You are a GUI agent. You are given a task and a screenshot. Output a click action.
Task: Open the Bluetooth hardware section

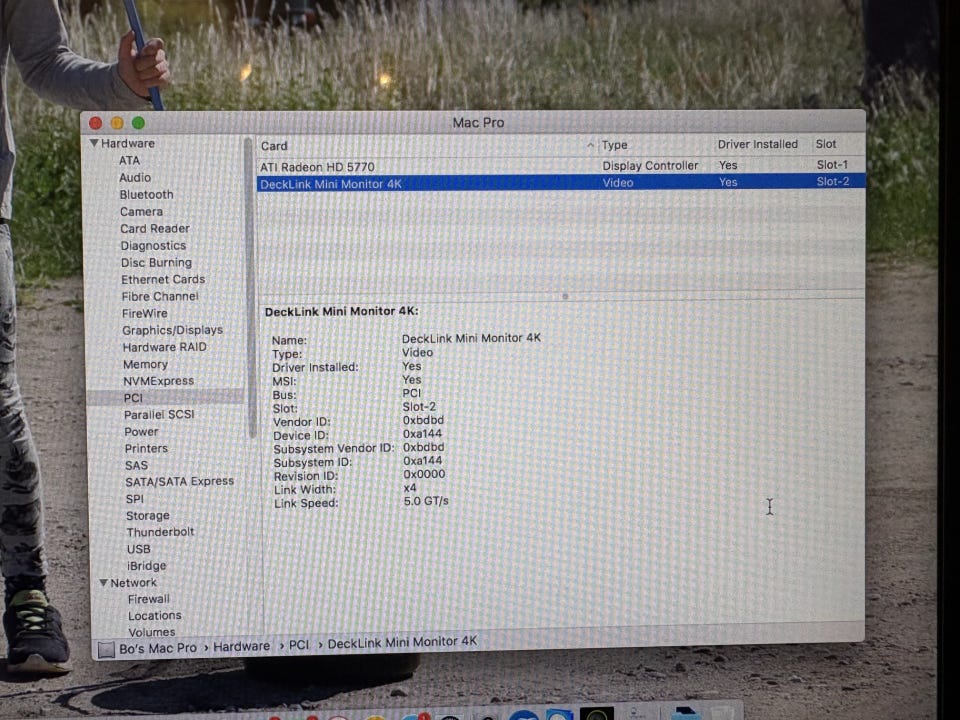[x=146, y=195]
